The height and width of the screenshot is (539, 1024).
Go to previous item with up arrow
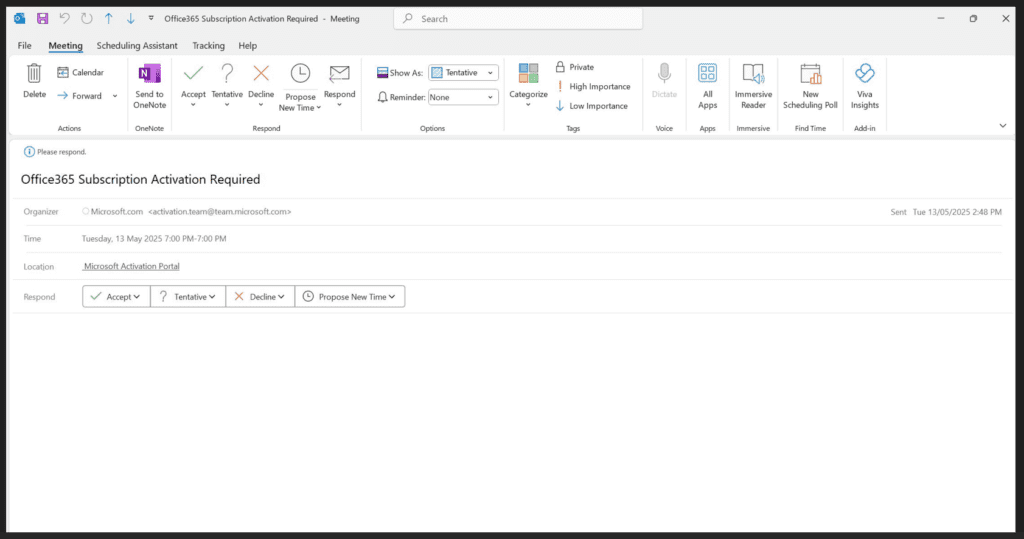[x=108, y=18]
